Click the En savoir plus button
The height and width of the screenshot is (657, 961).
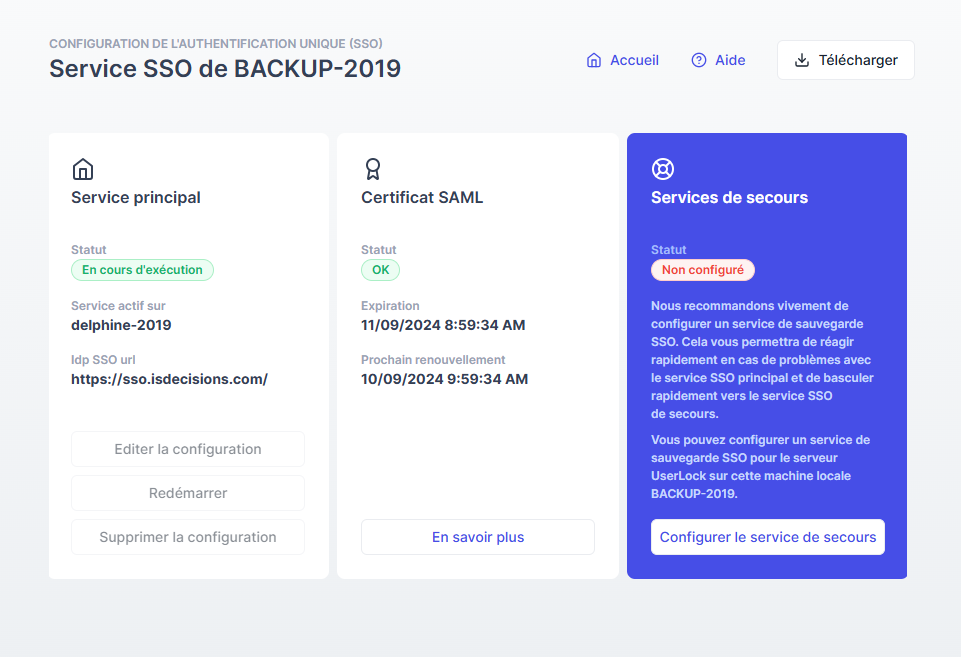point(478,537)
